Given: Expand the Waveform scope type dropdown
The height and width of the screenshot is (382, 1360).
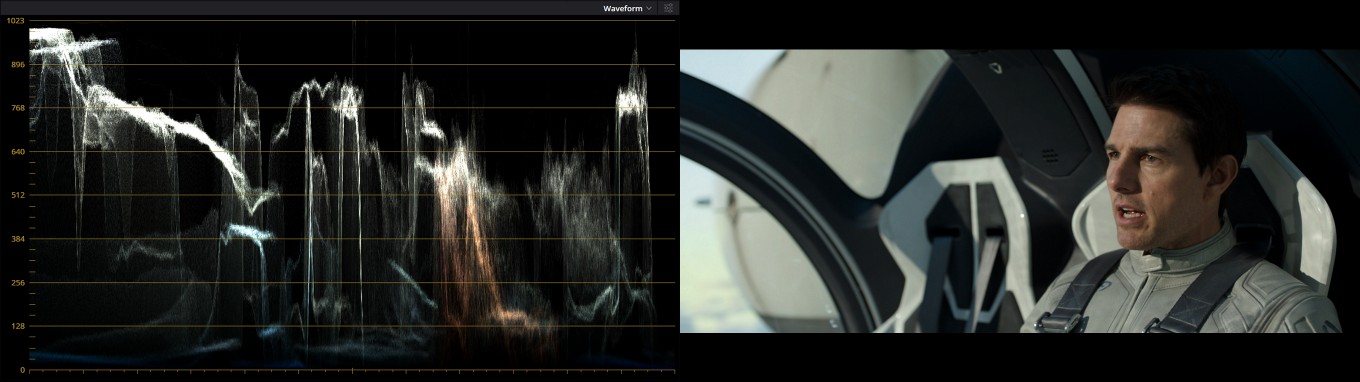Looking at the screenshot, I should [627, 8].
